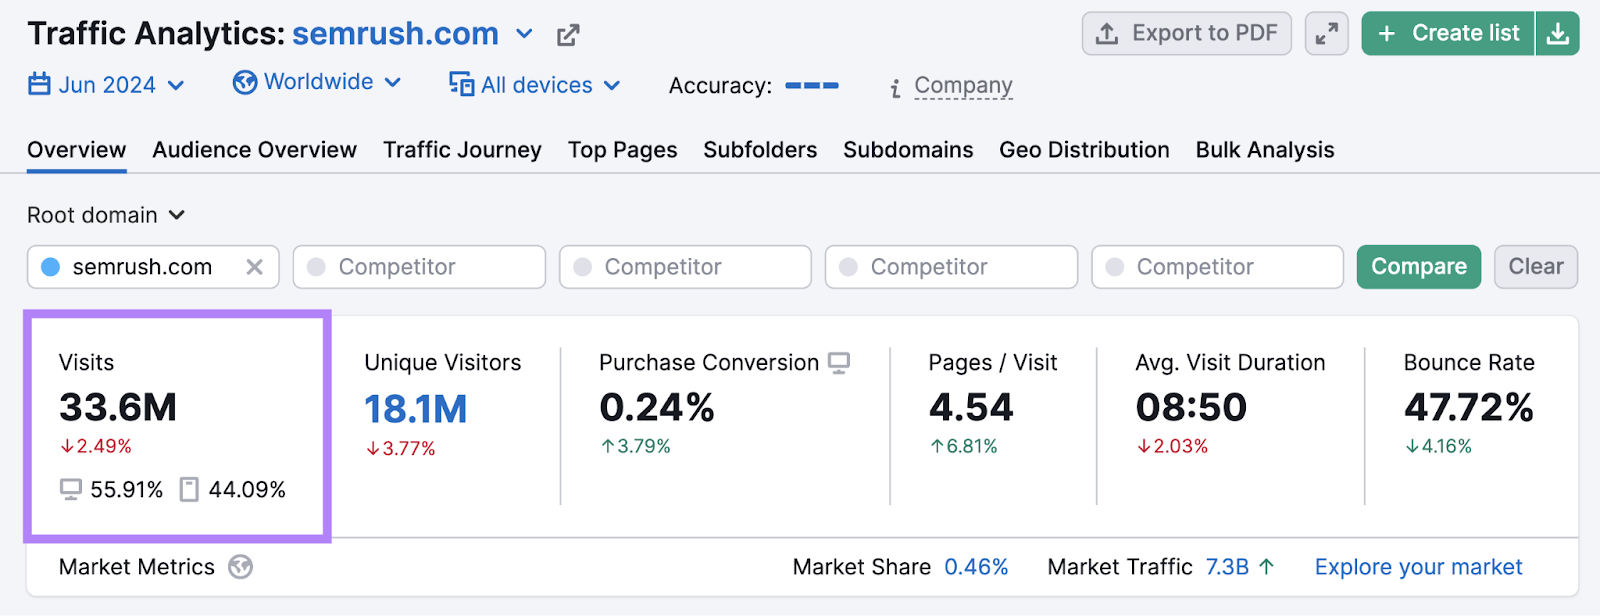Click the blue semrush.com color dot

[x=50, y=267]
